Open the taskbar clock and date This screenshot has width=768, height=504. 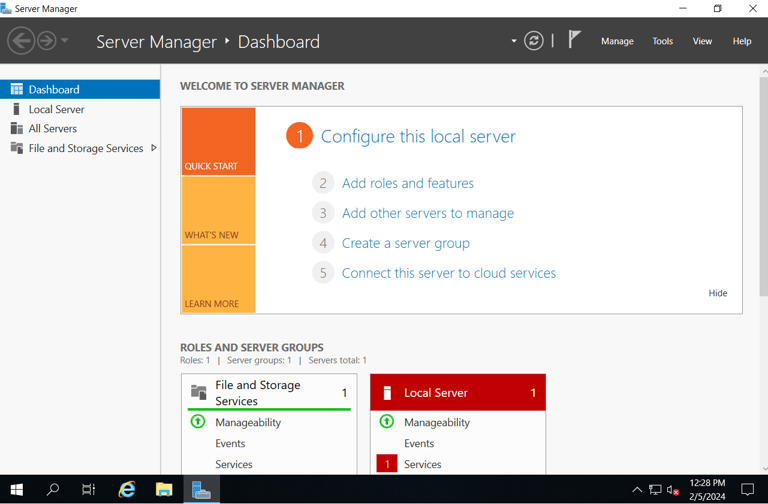pyautogui.click(x=707, y=489)
